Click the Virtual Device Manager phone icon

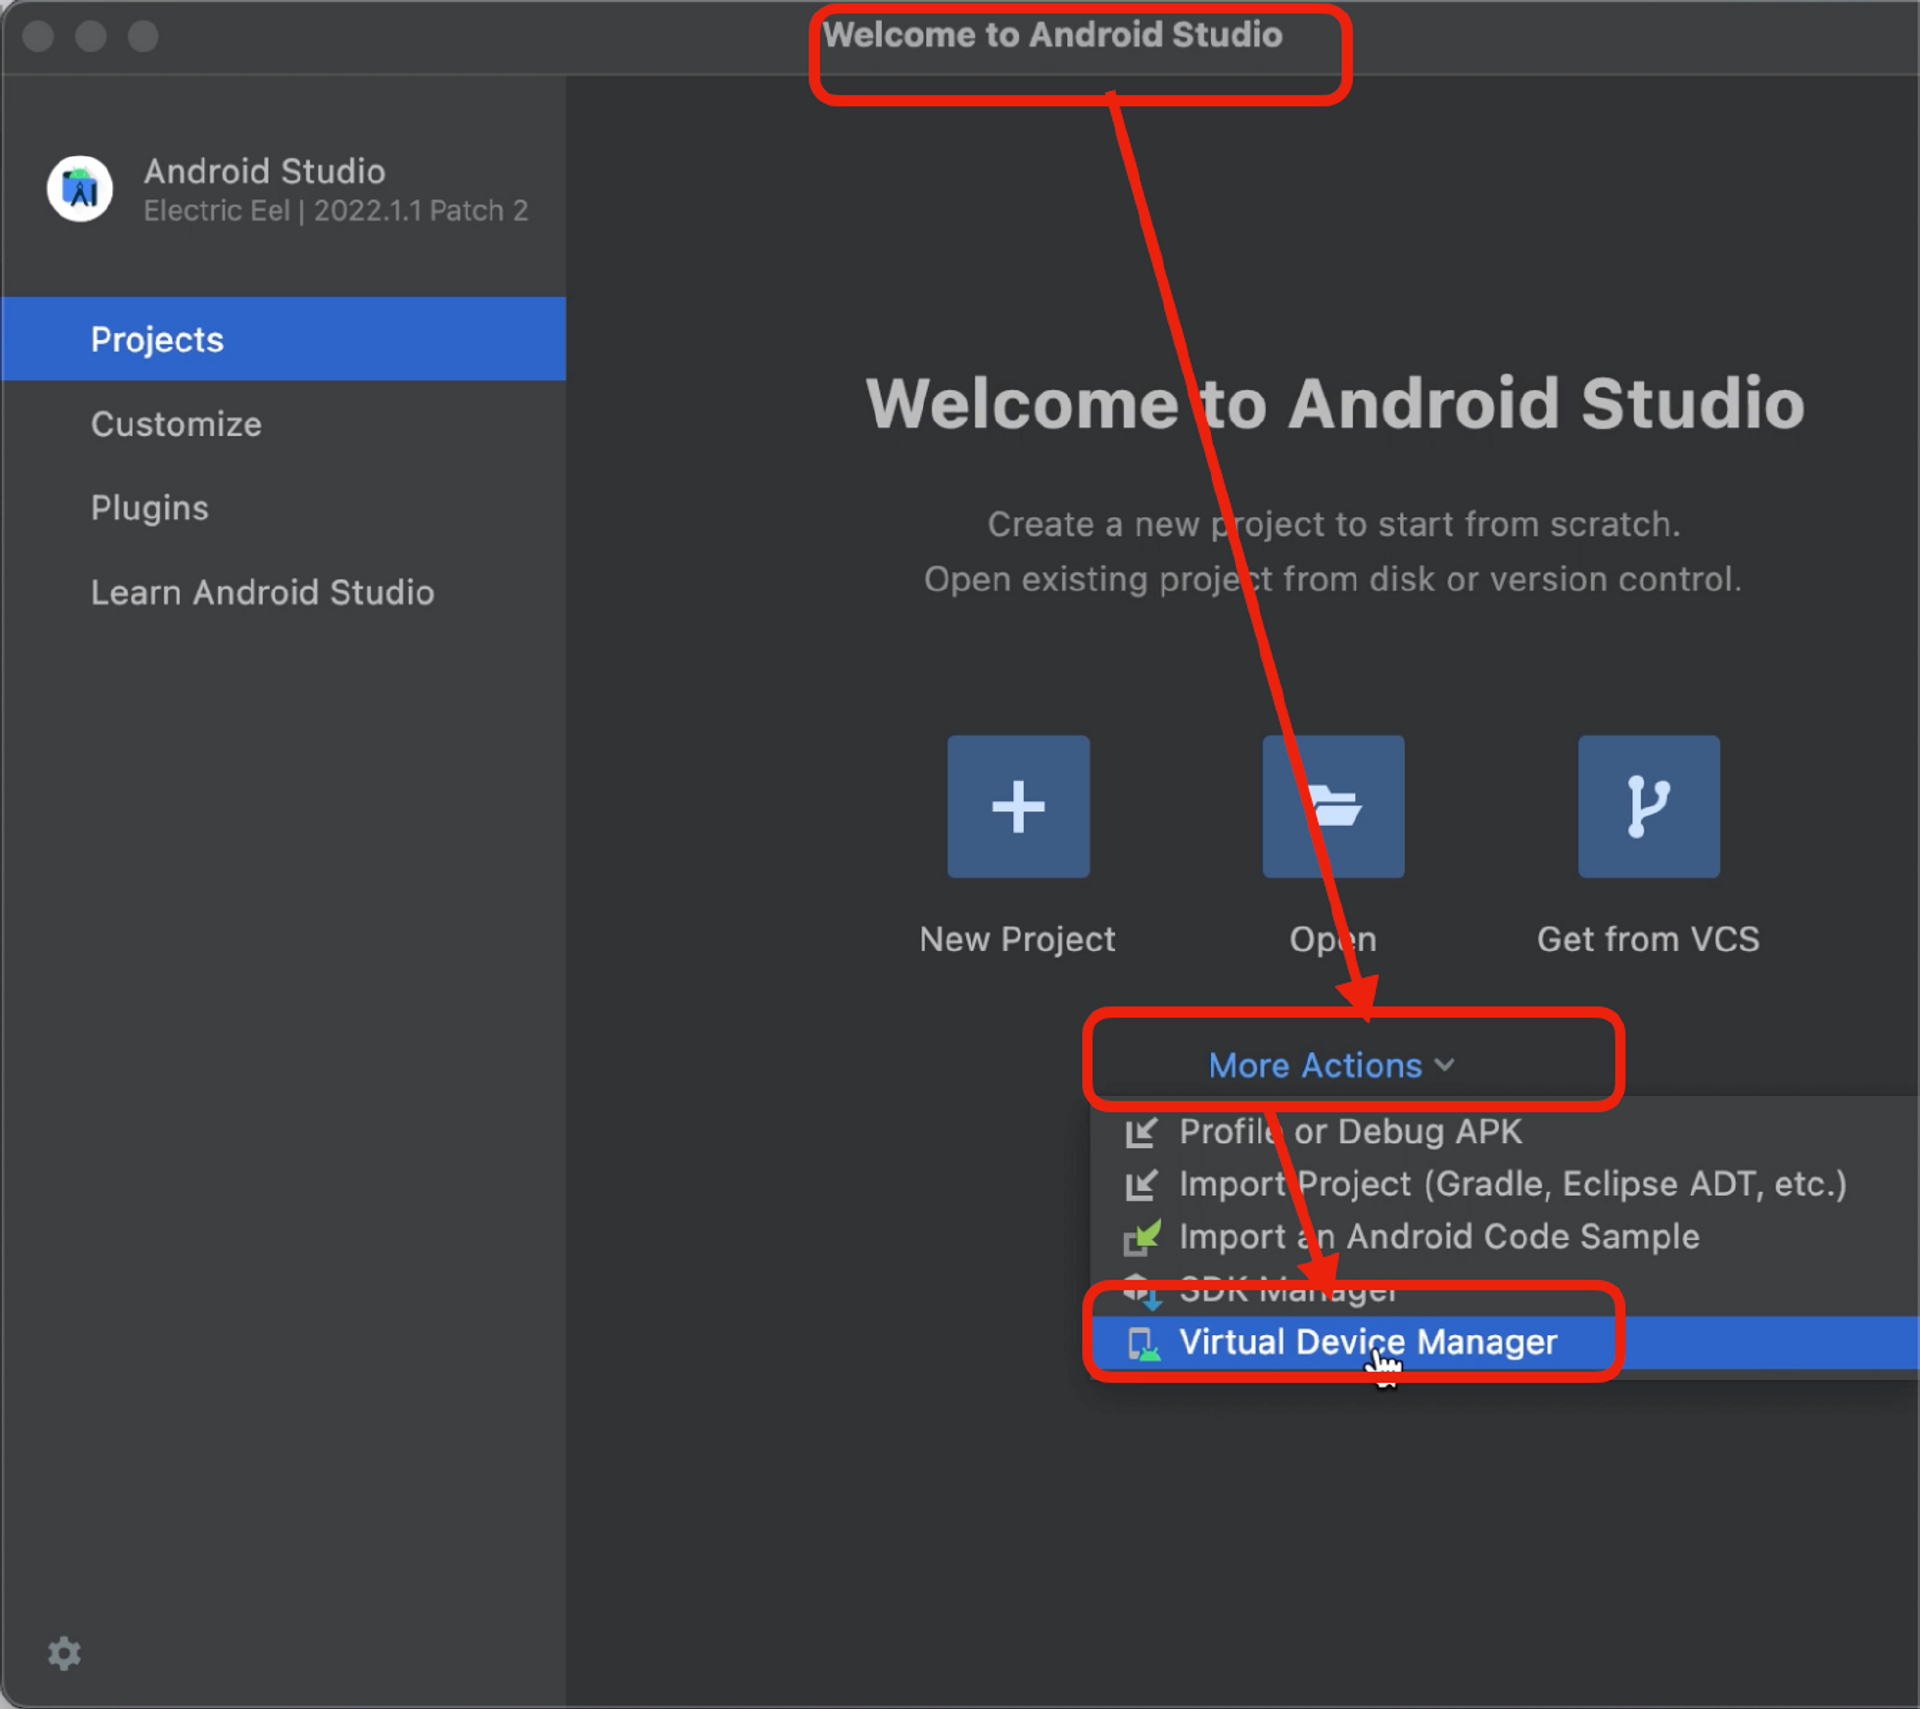tap(1143, 1343)
